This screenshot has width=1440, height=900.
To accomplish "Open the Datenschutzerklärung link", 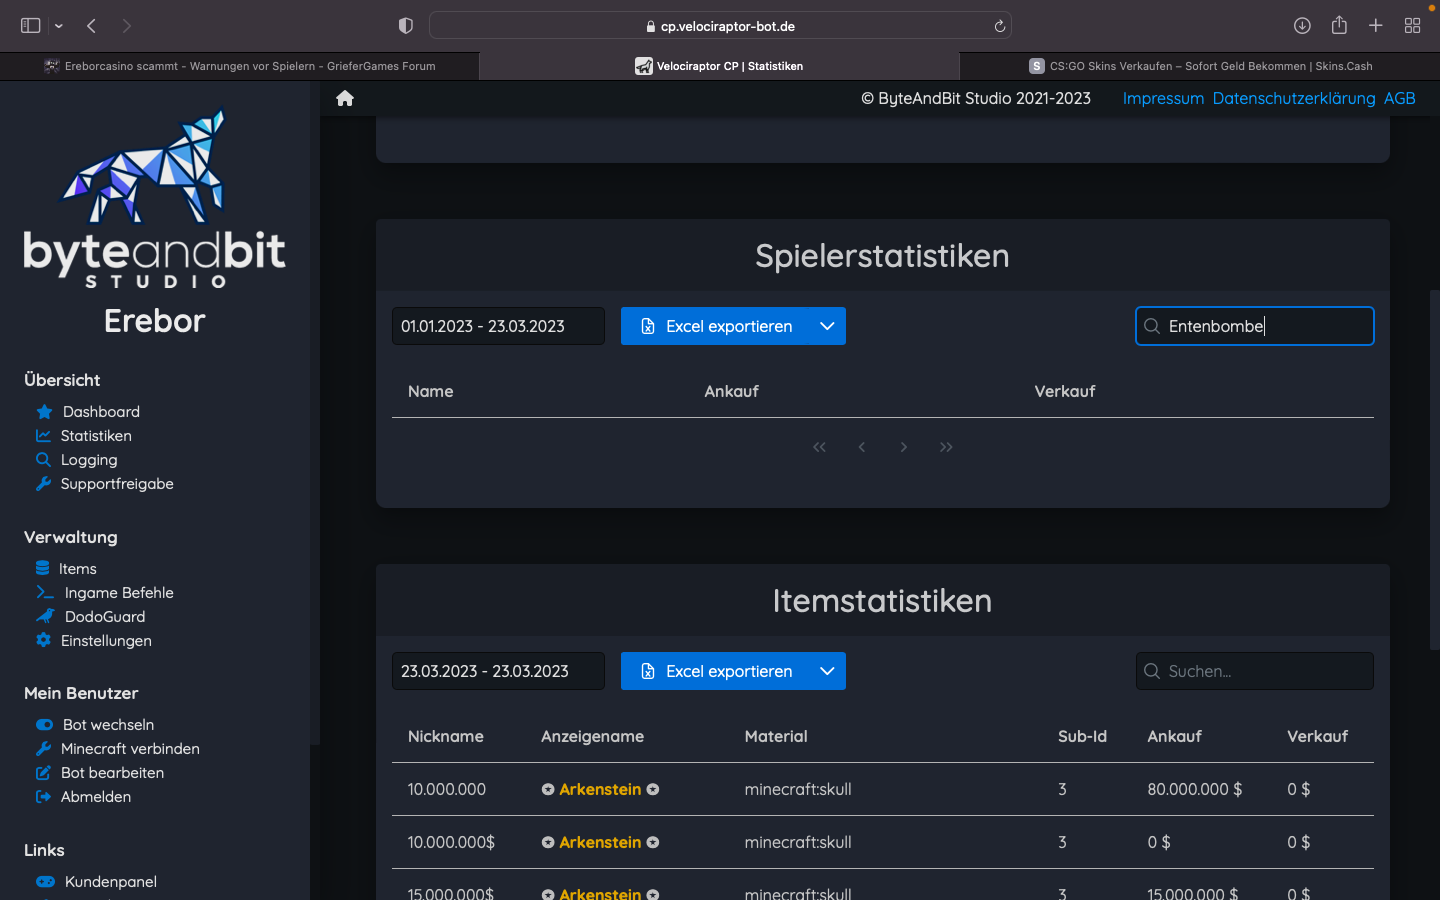I will [1294, 98].
